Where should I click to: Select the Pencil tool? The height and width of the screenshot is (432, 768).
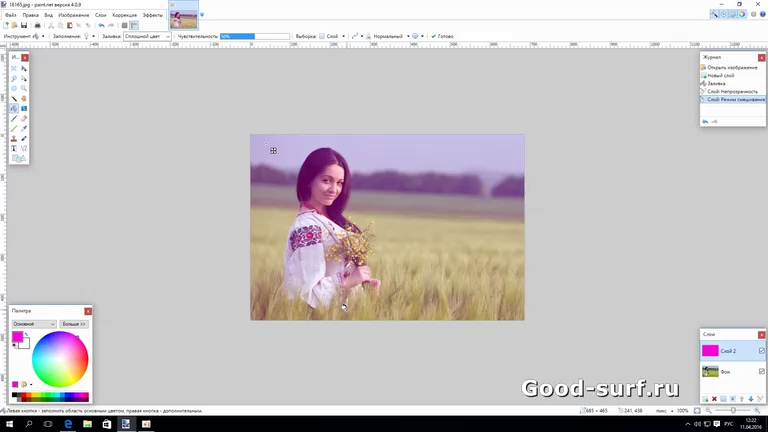14,128
